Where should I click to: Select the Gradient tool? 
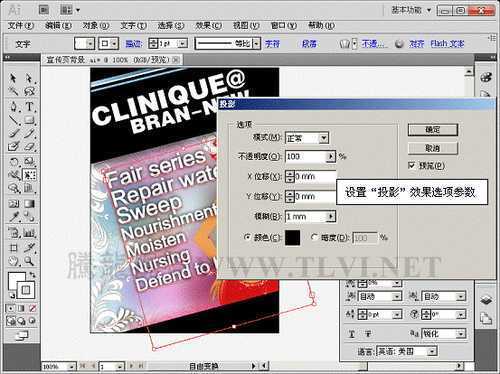click(x=29, y=203)
